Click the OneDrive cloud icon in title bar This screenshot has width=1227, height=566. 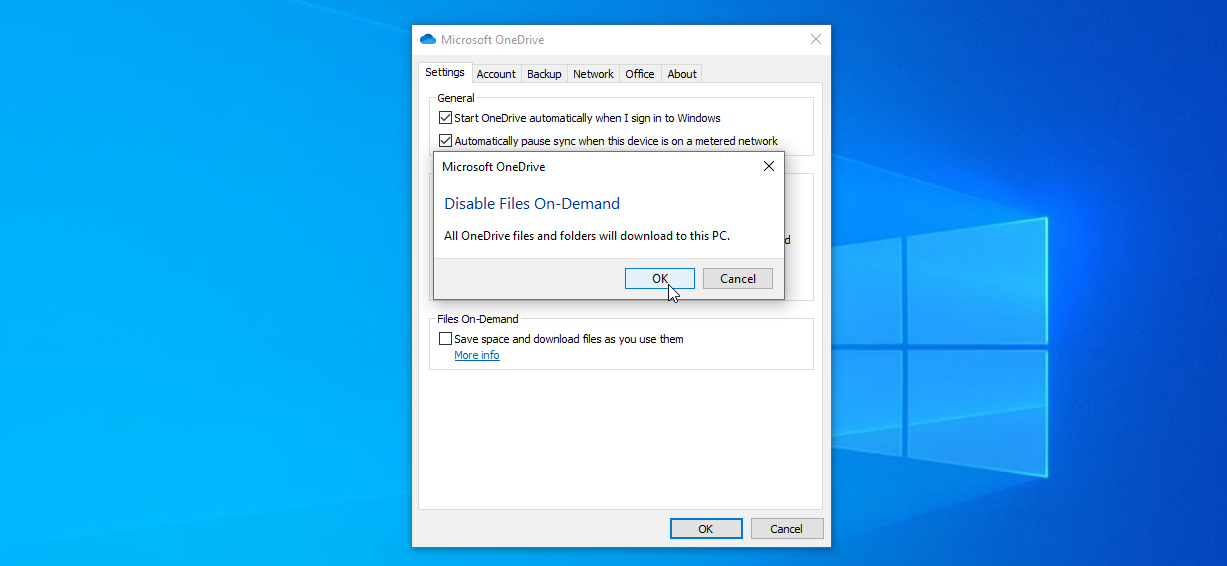click(428, 40)
